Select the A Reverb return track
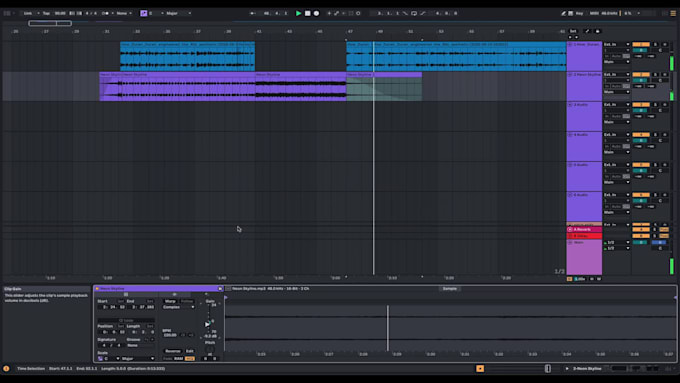 click(x=584, y=229)
